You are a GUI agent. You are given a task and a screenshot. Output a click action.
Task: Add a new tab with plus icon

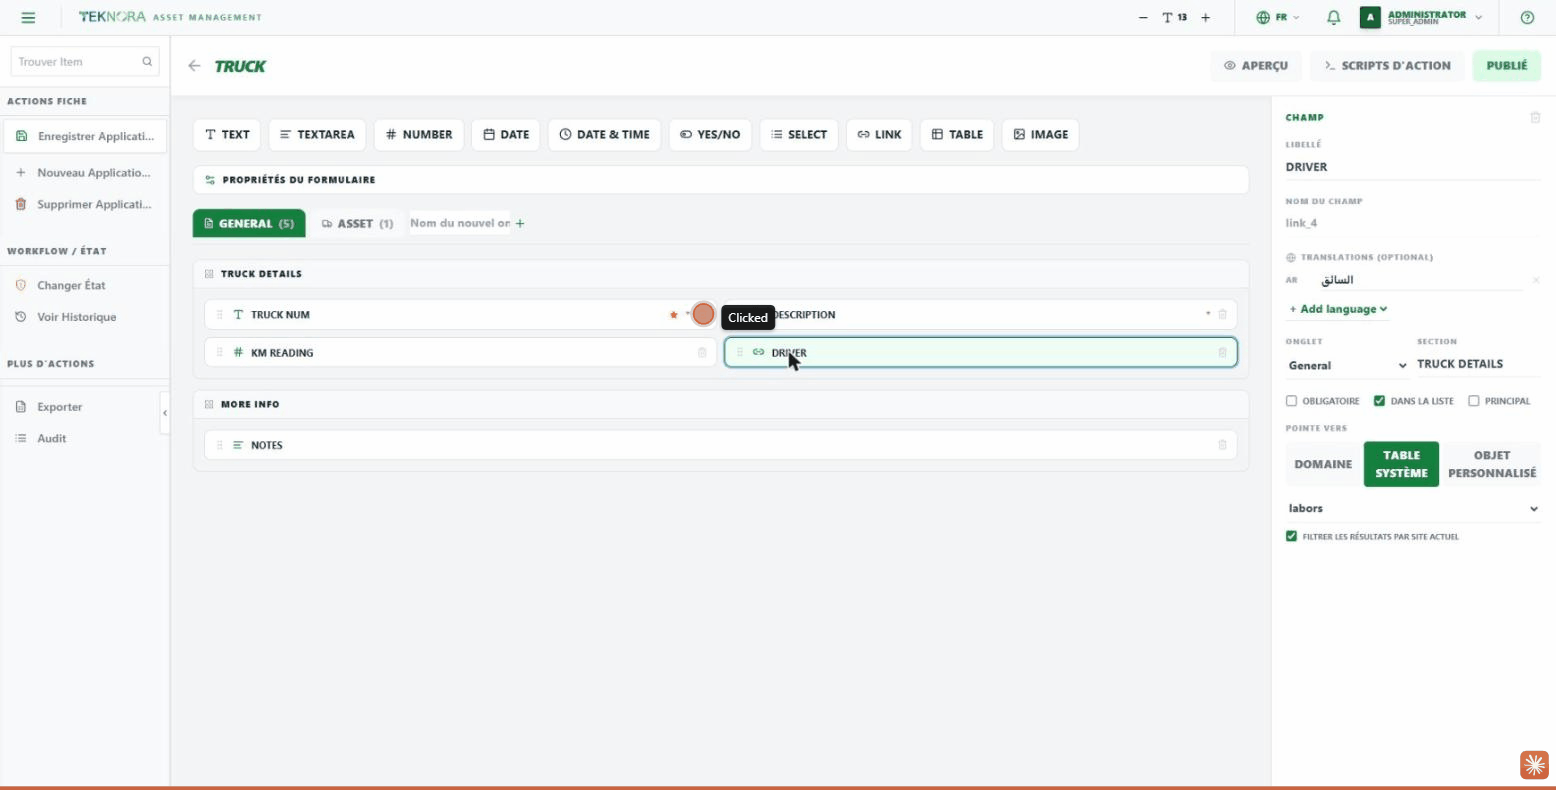click(520, 224)
